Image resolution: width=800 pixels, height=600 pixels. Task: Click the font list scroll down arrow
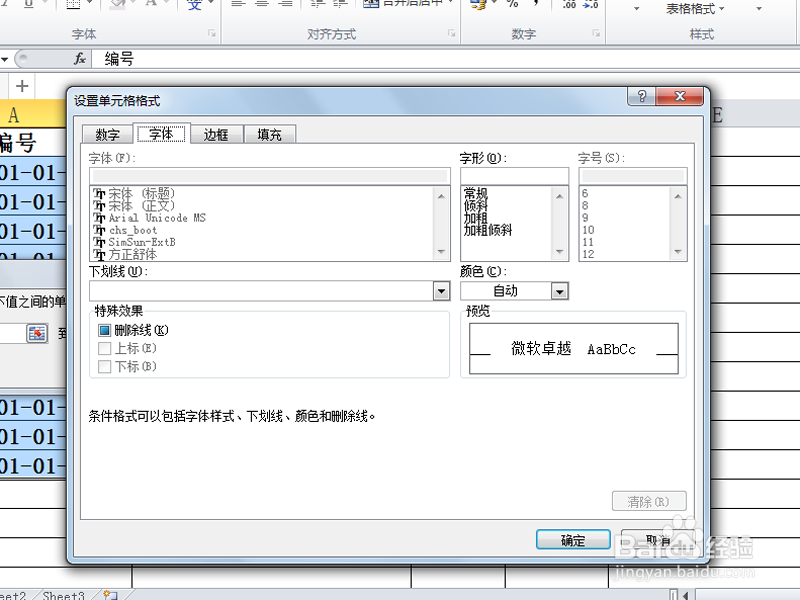click(x=441, y=252)
